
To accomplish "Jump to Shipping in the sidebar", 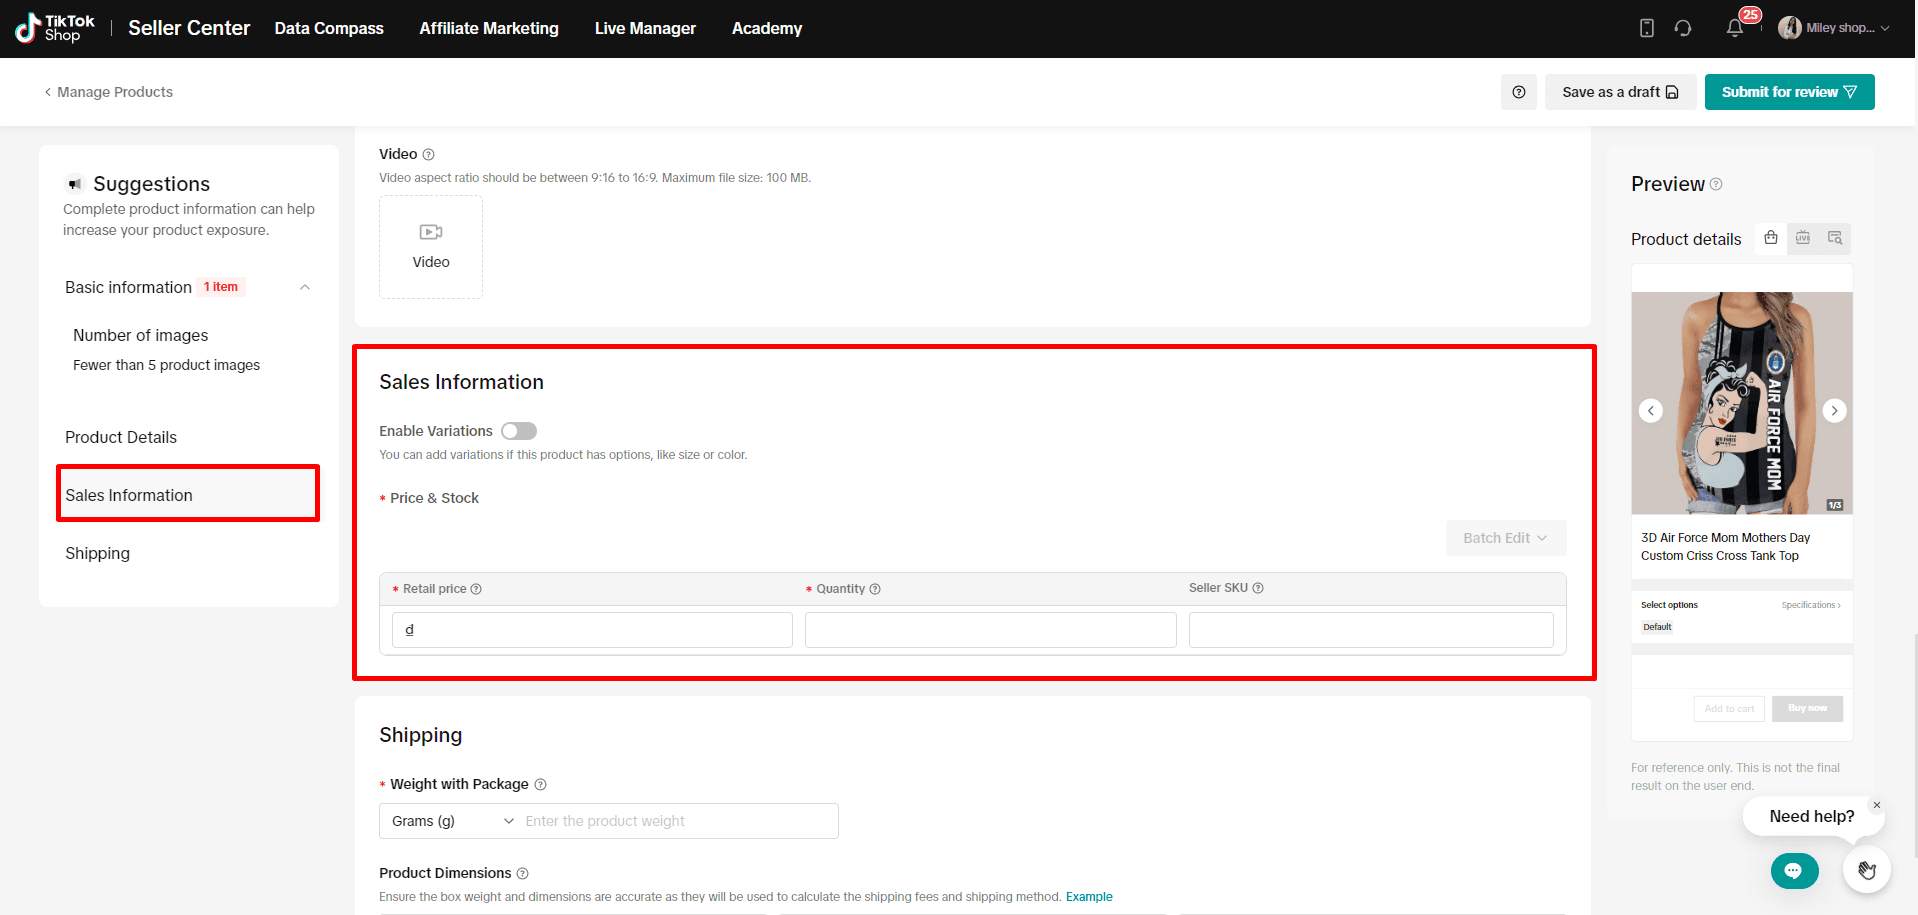I will tap(98, 553).
